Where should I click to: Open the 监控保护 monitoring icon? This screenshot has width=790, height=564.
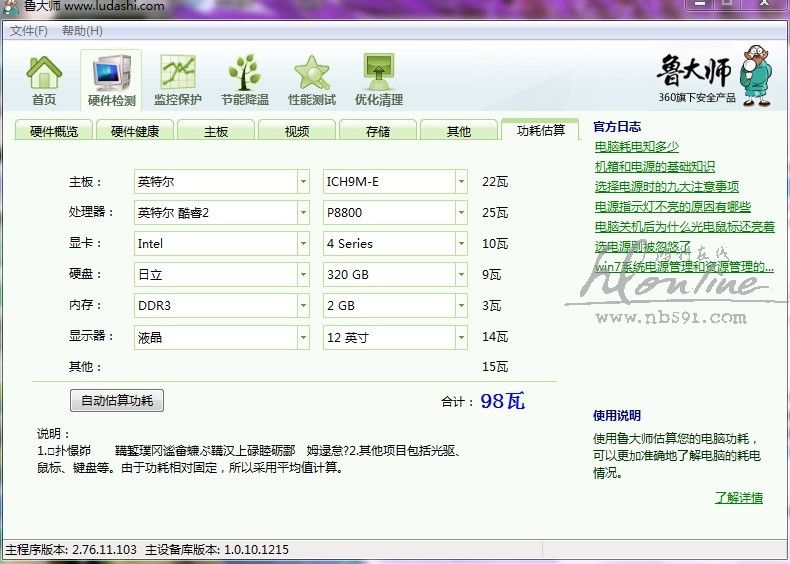[178, 78]
